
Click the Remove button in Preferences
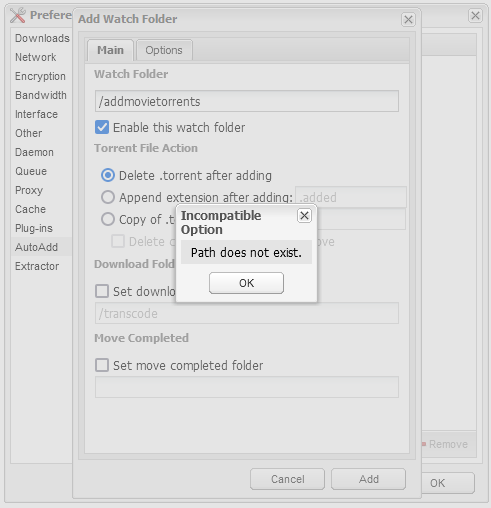[445, 444]
